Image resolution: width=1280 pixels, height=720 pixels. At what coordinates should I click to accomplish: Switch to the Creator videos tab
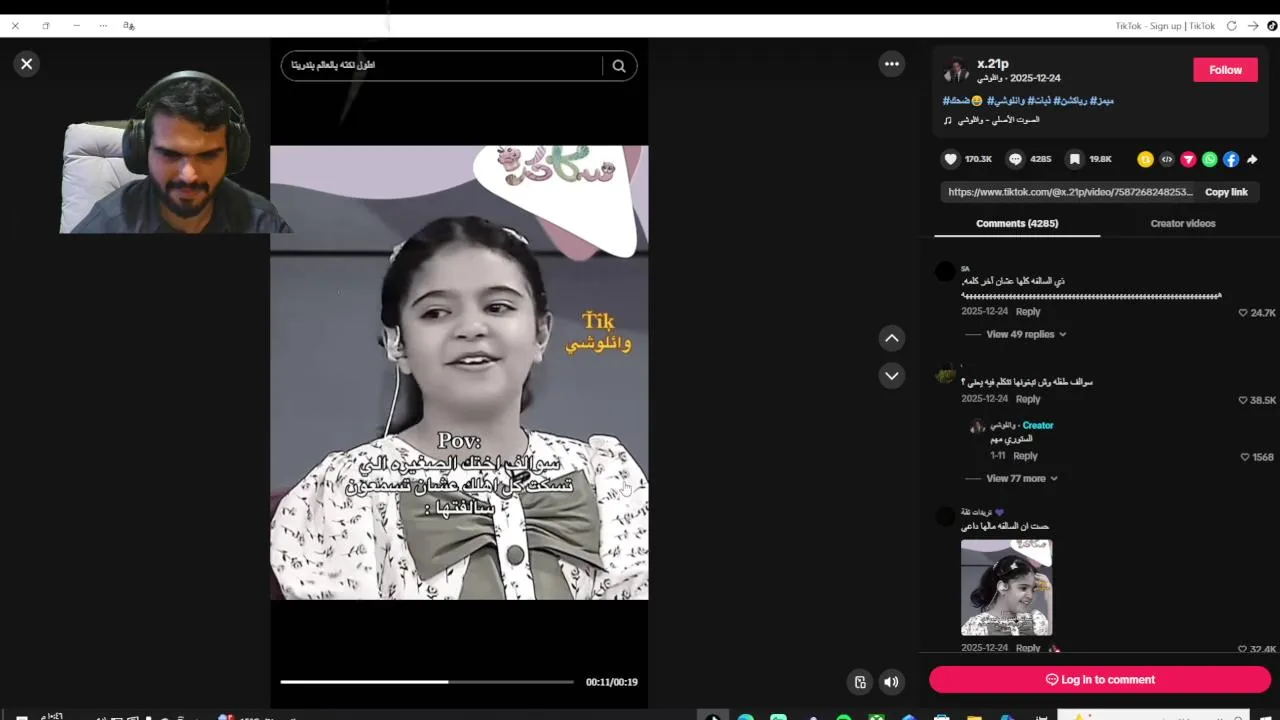(1183, 223)
